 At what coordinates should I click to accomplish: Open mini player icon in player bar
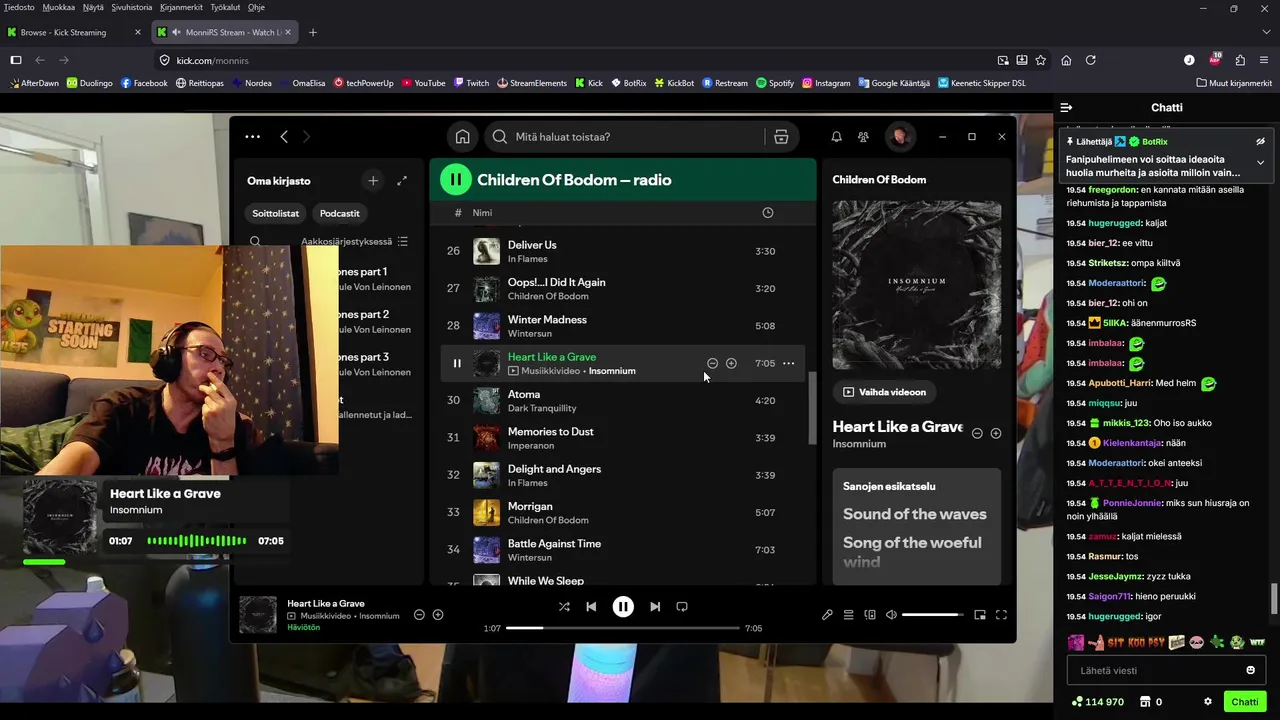(x=980, y=615)
